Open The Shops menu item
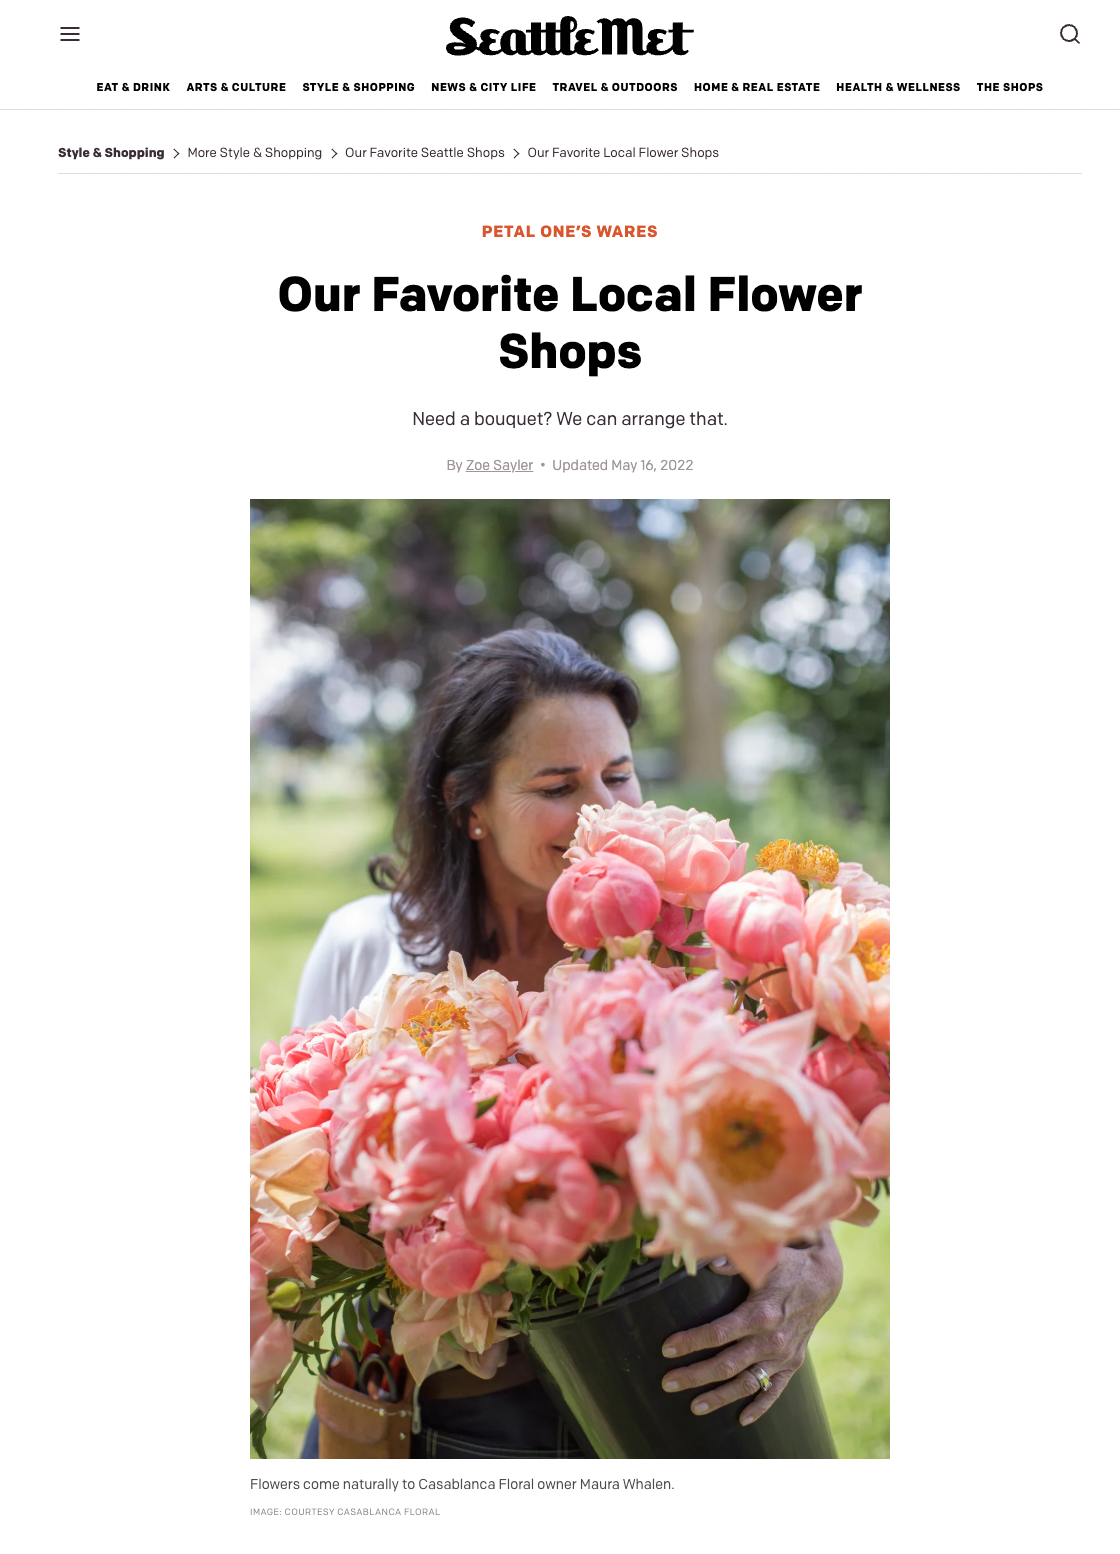The width and height of the screenshot is (1120, 1554). (x=1010, y=88)
